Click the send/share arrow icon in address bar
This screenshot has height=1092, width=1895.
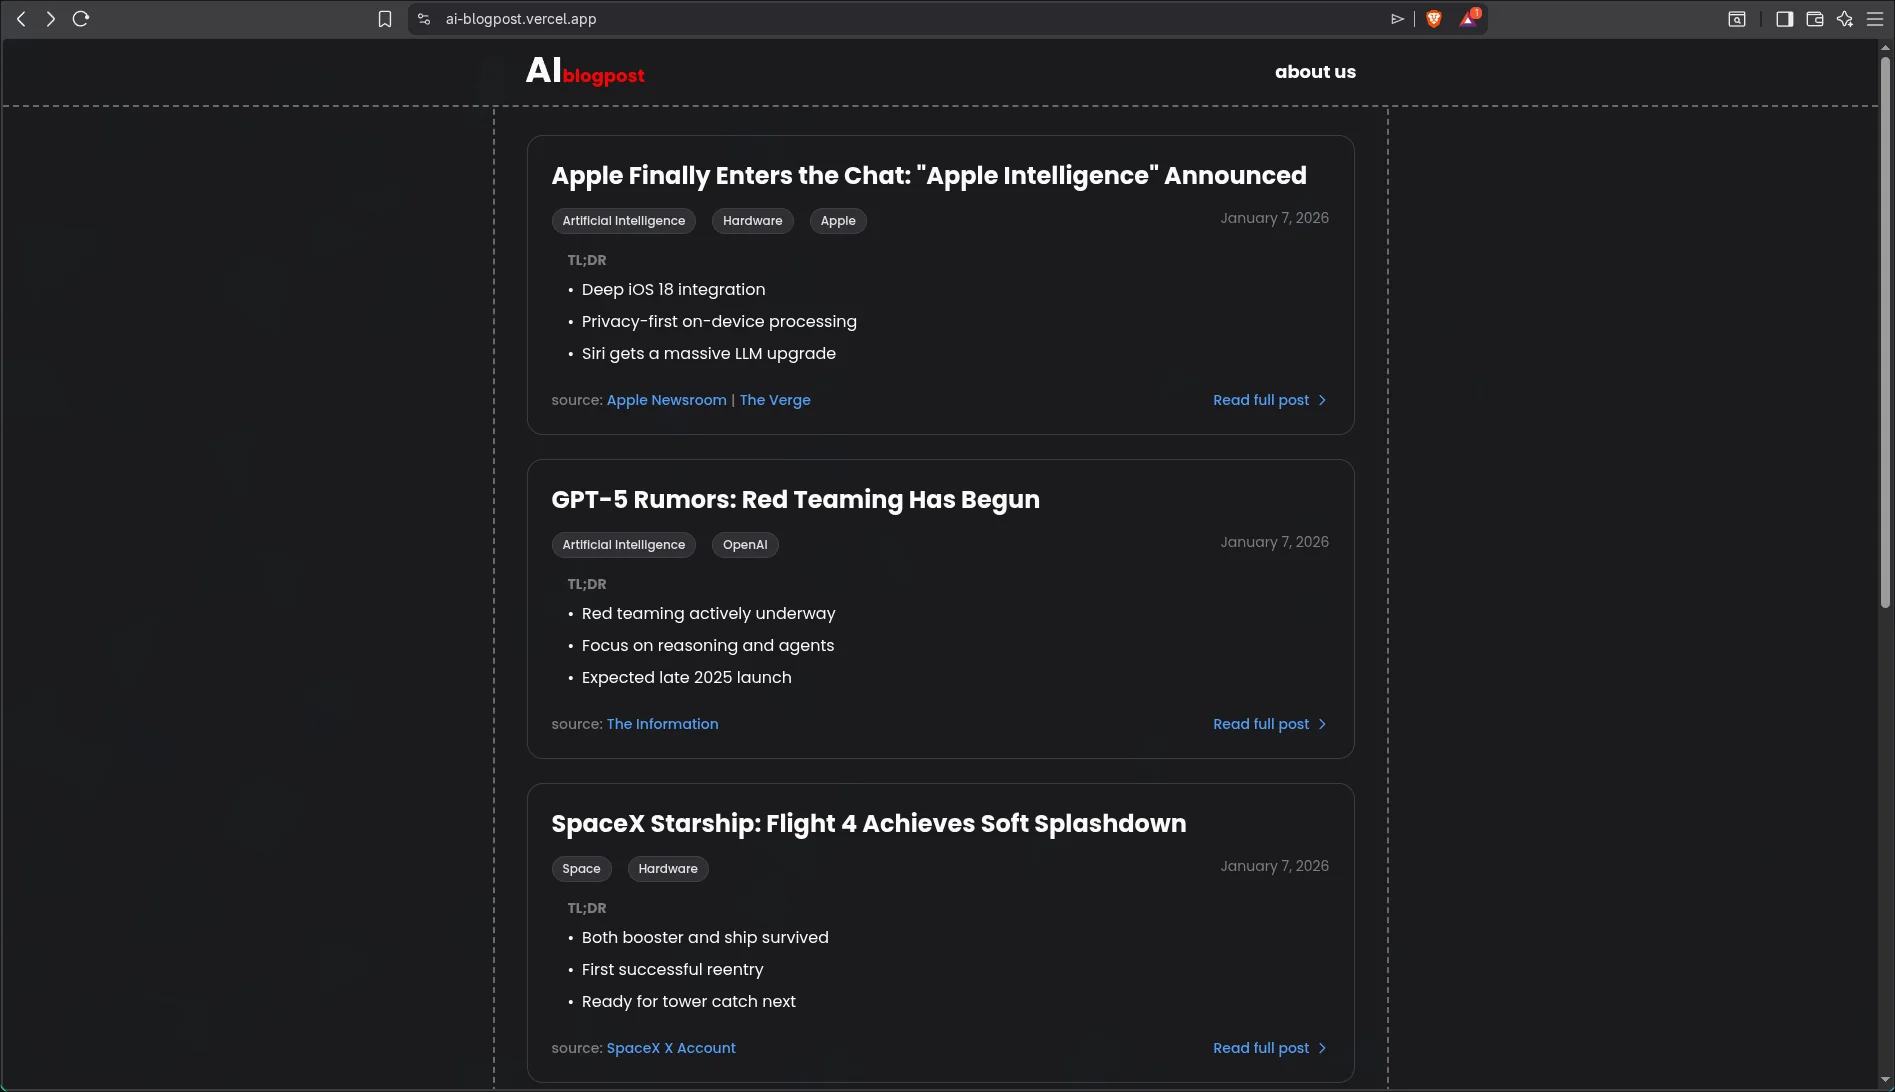[1397, 19]
